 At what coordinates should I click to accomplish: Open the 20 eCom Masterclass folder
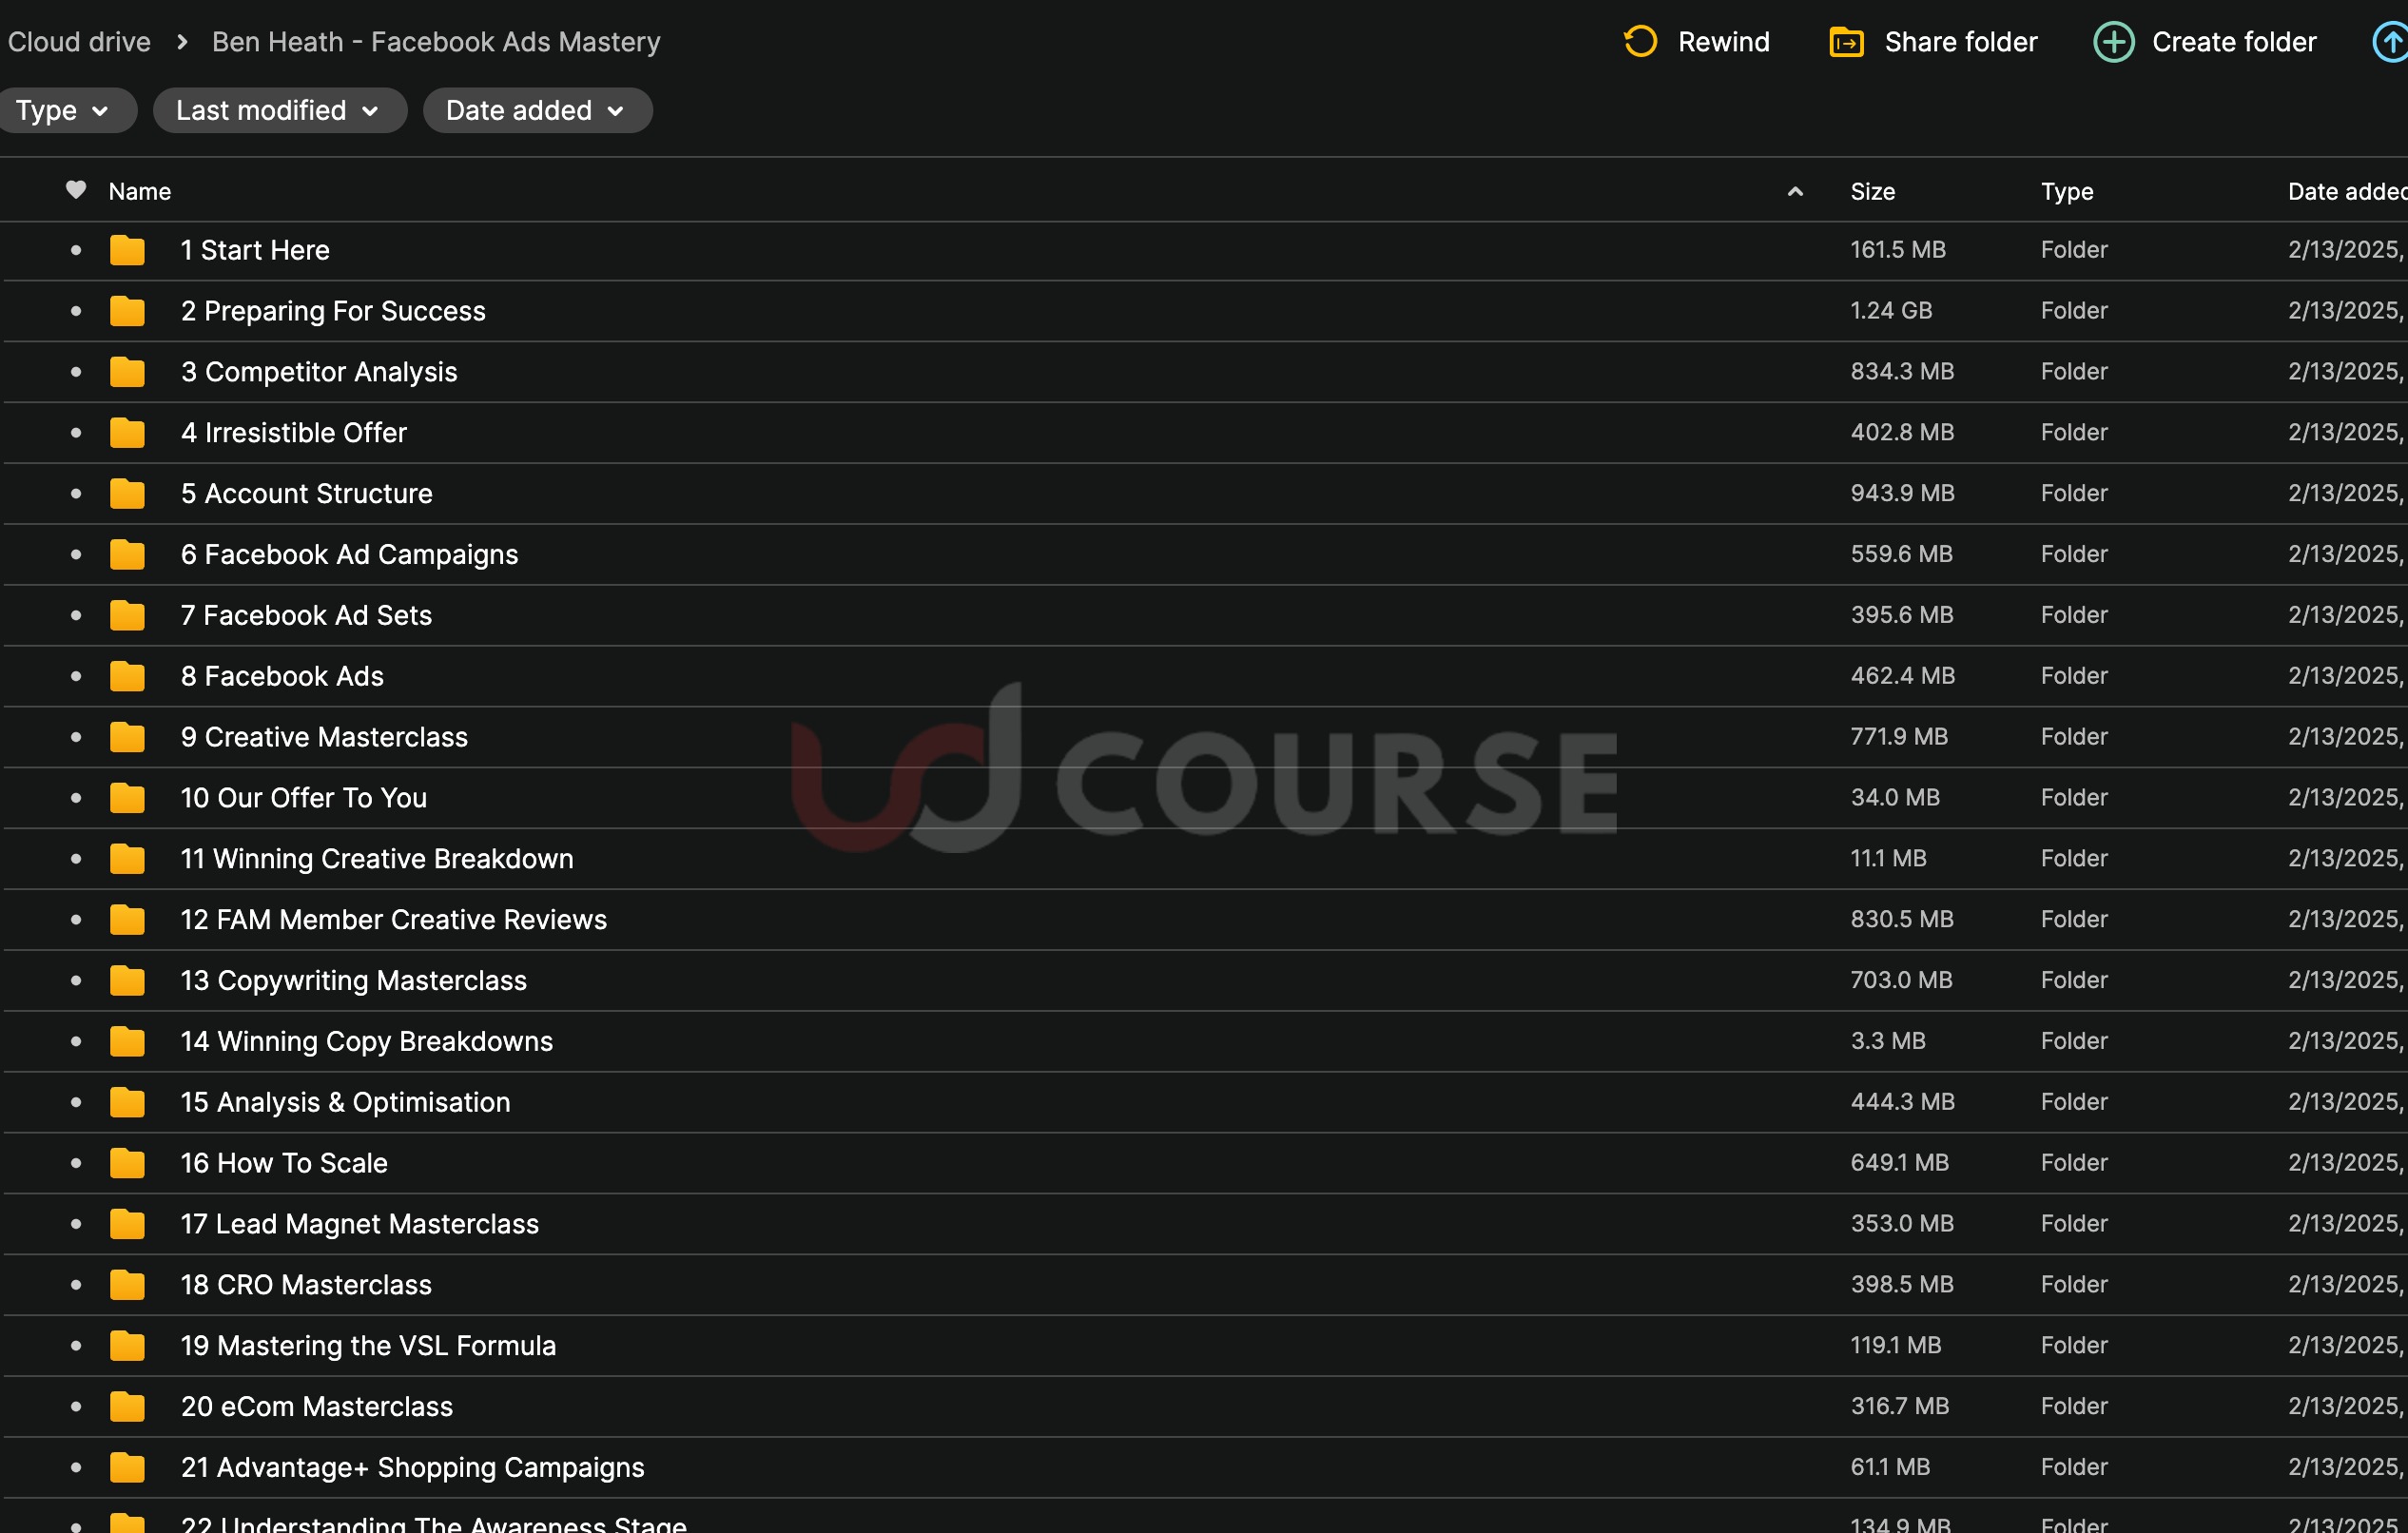[x=317, y=1407]
